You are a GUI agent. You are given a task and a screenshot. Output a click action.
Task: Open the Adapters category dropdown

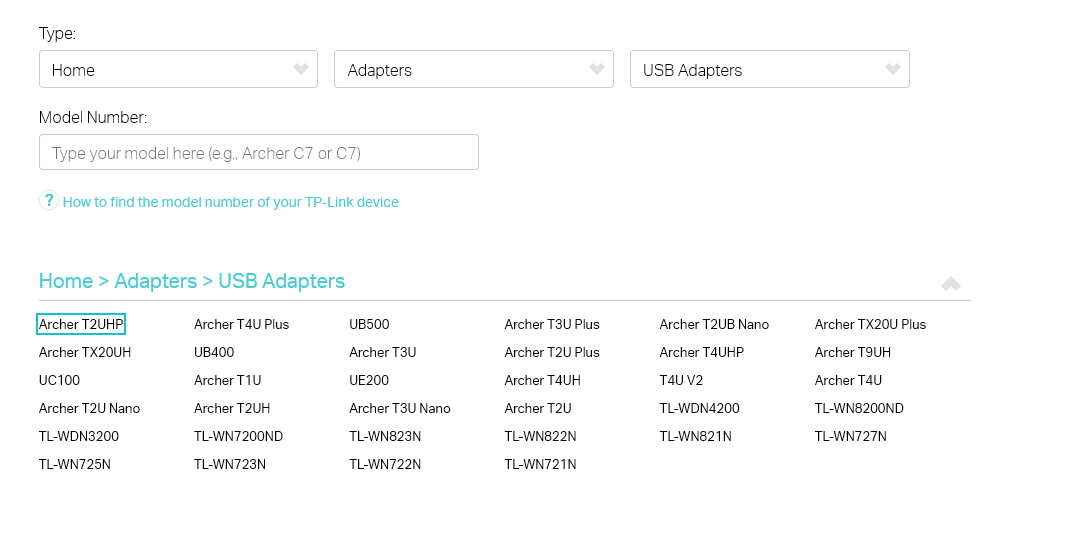[474, 69]
